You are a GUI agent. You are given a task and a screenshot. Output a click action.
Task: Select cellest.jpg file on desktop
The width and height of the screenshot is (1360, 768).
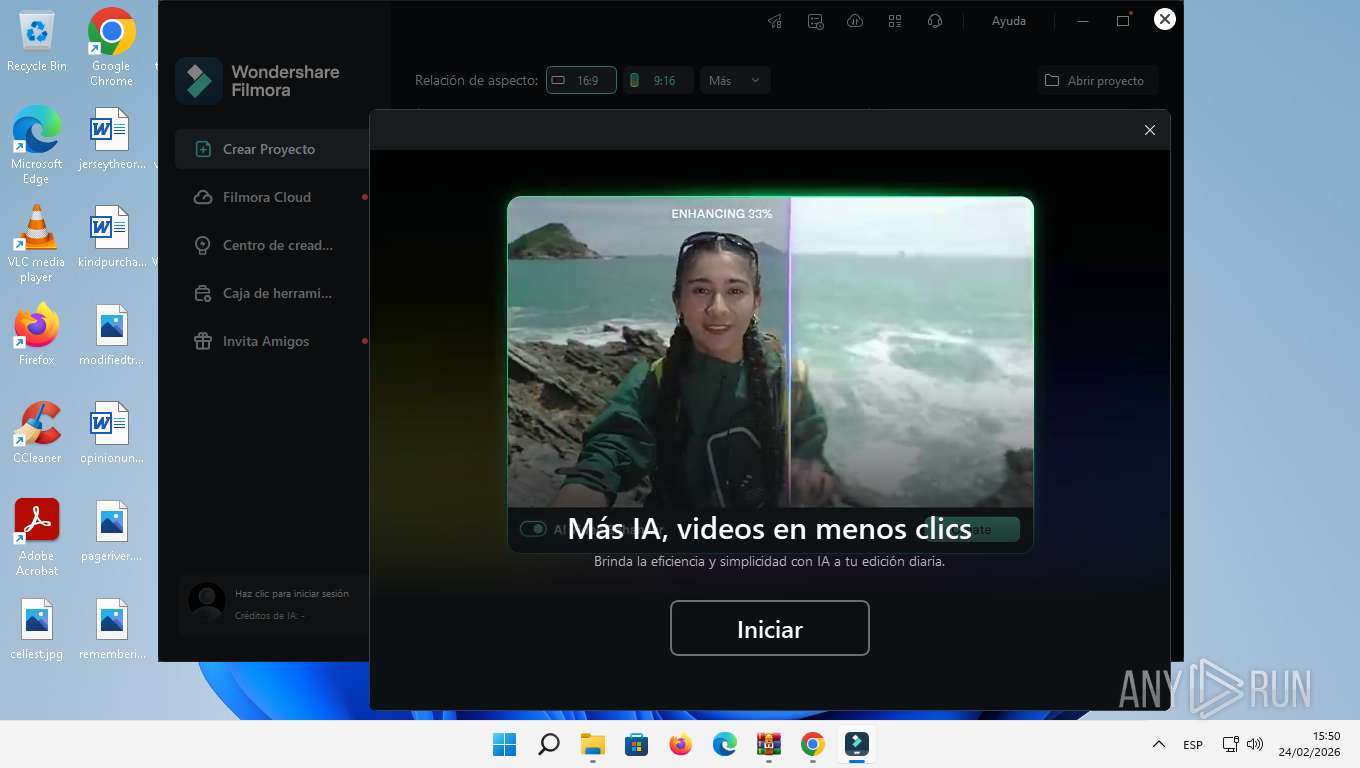37,628
